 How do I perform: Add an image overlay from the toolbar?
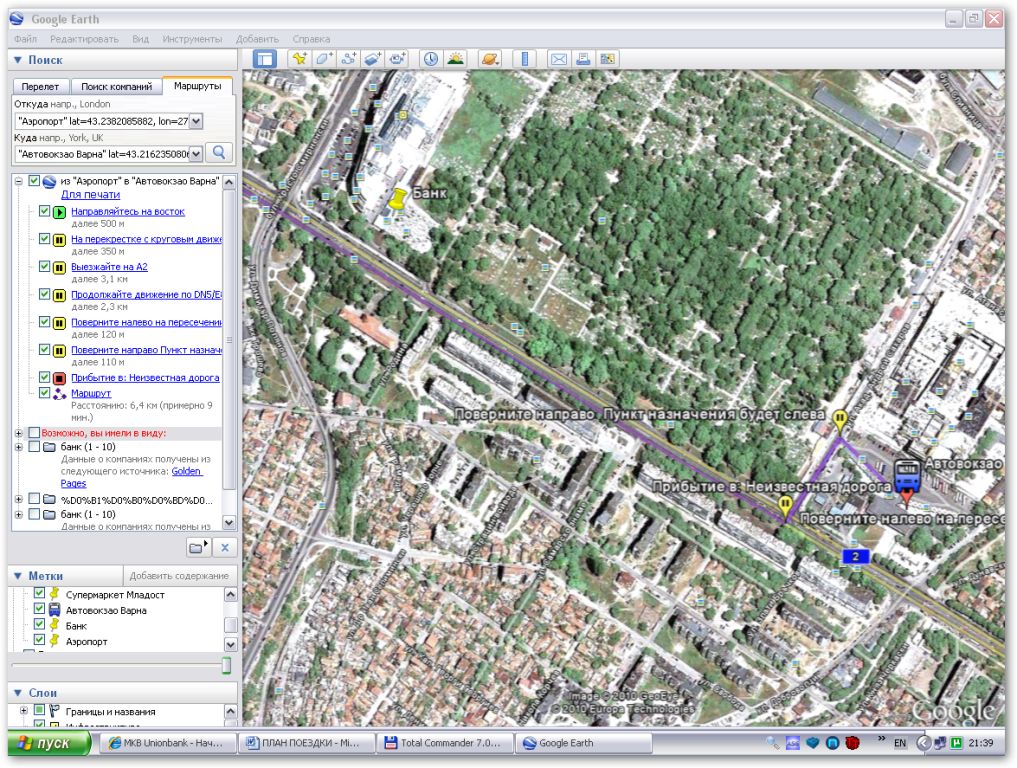(x=372, y=59)
